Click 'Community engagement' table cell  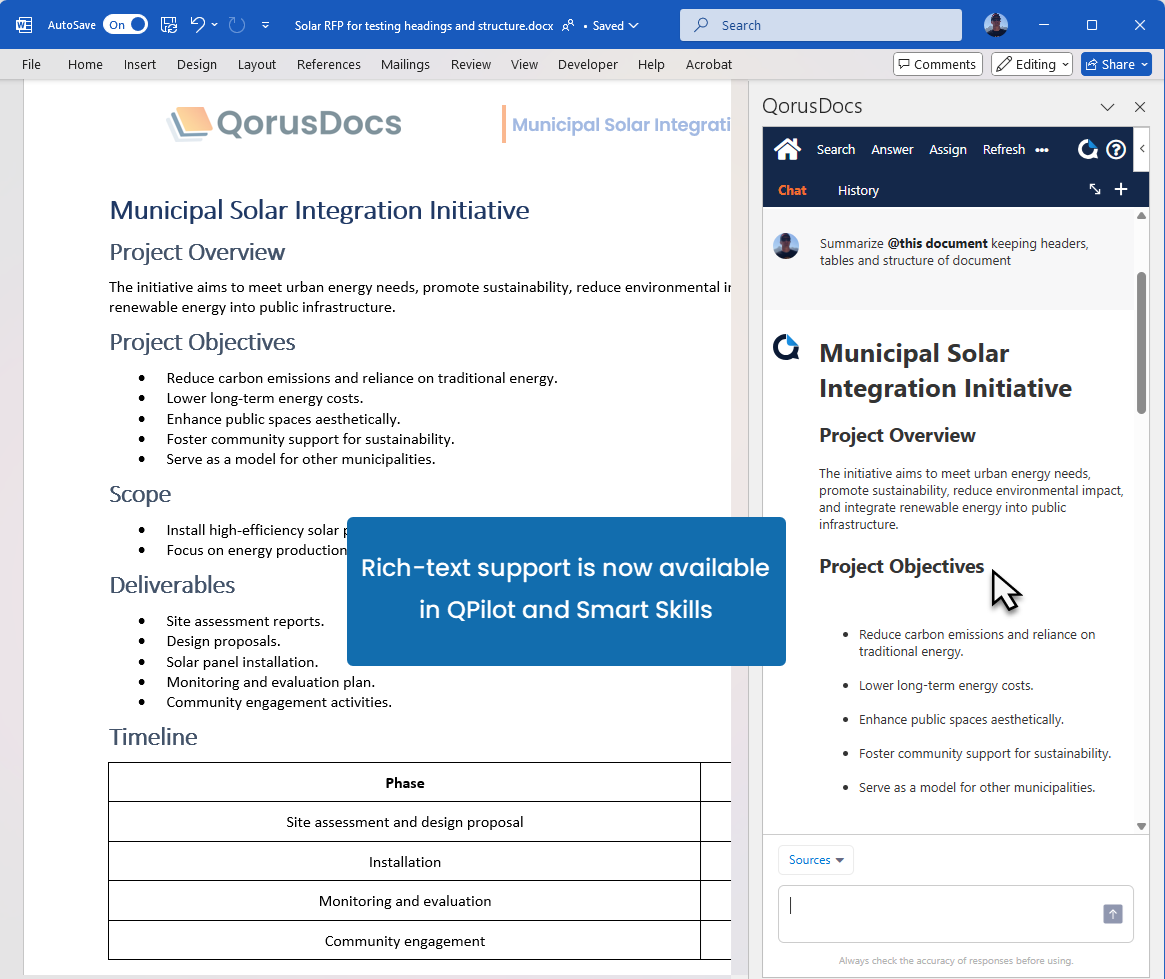[405, 941]
